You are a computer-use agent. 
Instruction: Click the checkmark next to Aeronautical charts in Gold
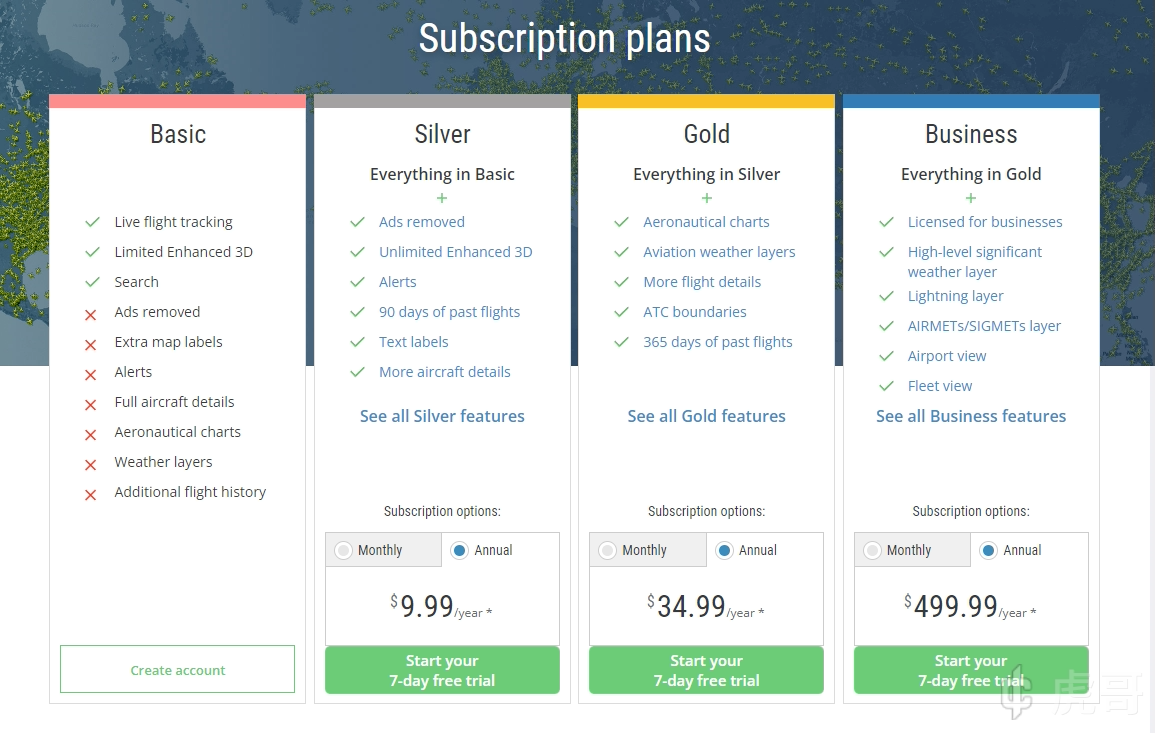coord(621,222)
